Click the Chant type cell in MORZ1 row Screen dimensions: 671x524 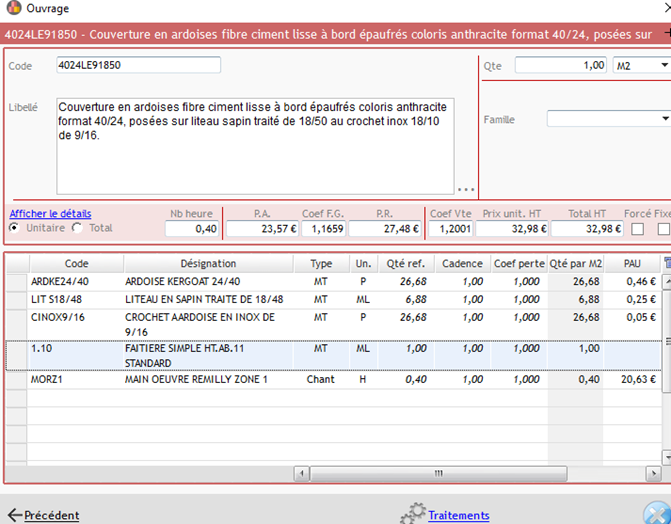coord(321,379)
